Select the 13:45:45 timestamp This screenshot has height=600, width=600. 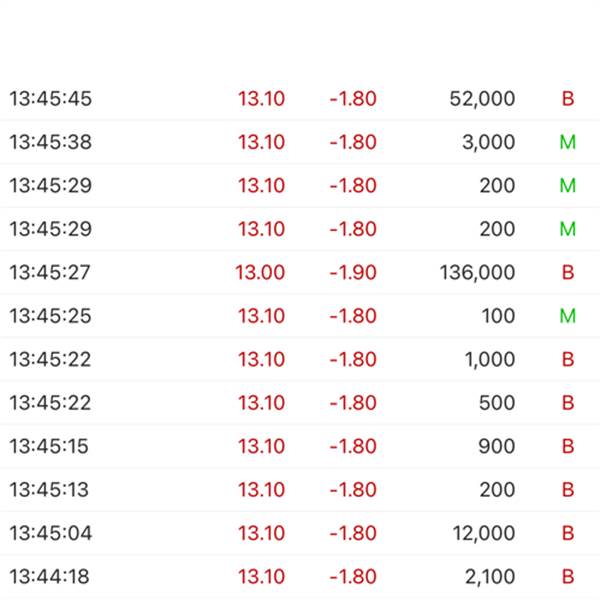(51, 99)
